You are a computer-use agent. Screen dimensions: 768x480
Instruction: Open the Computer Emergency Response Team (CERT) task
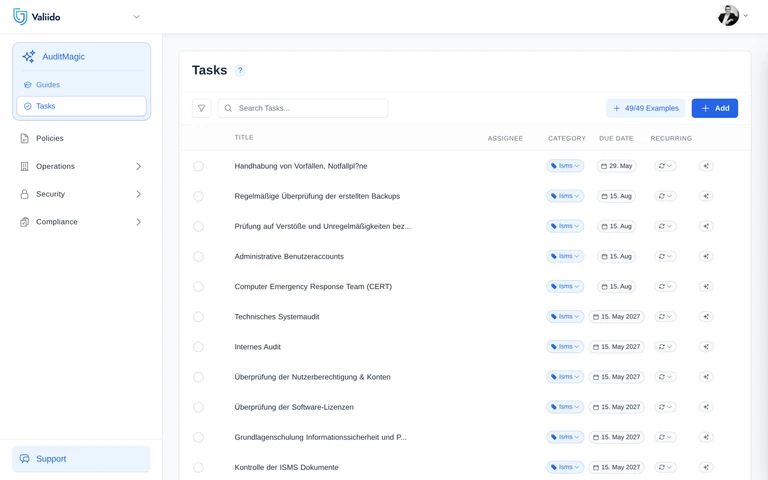(313, 287)
